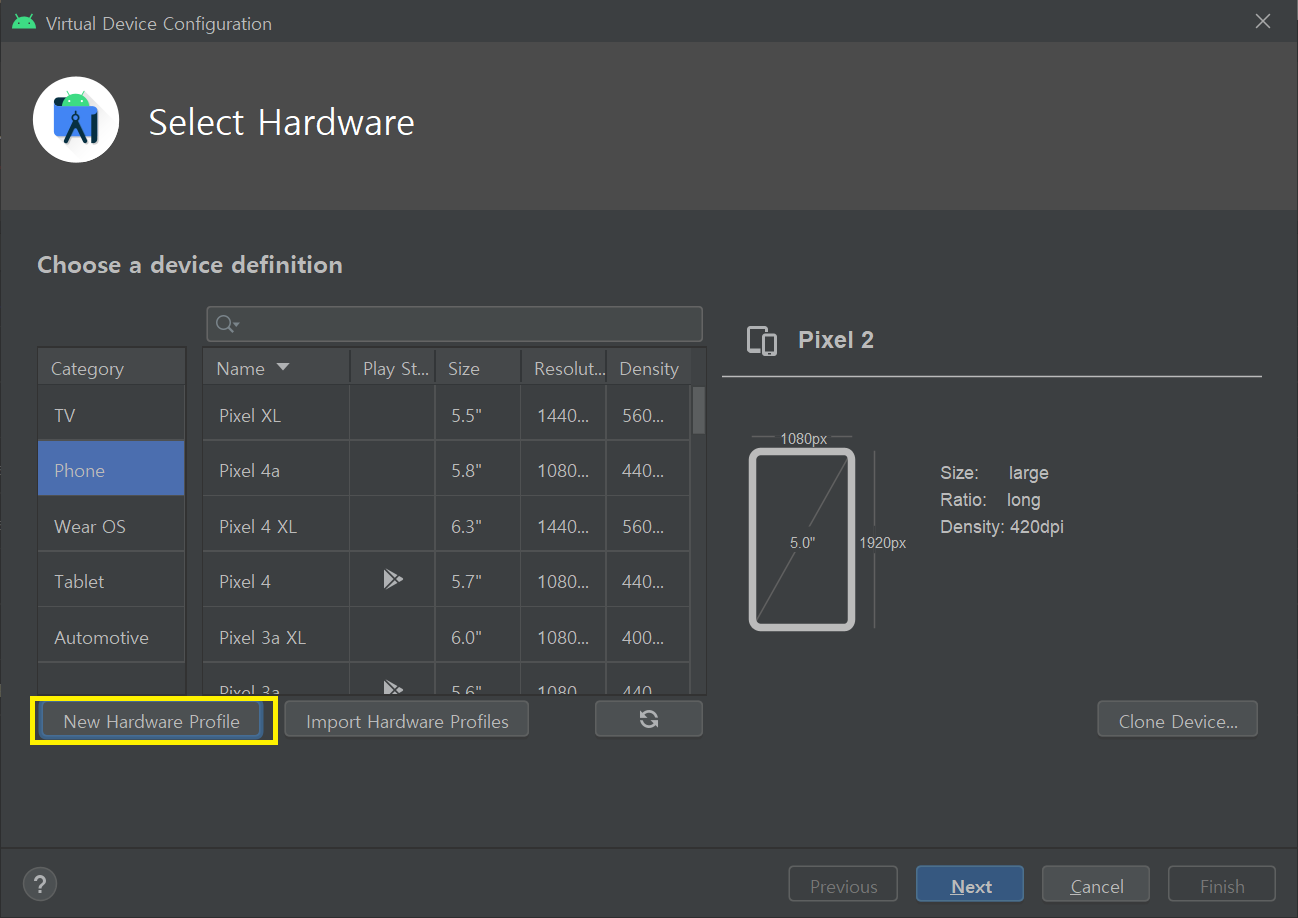Screen dimensions: 1298x918
Task: Open Import Hardware Profiles
Action: (x=407, y=721)
